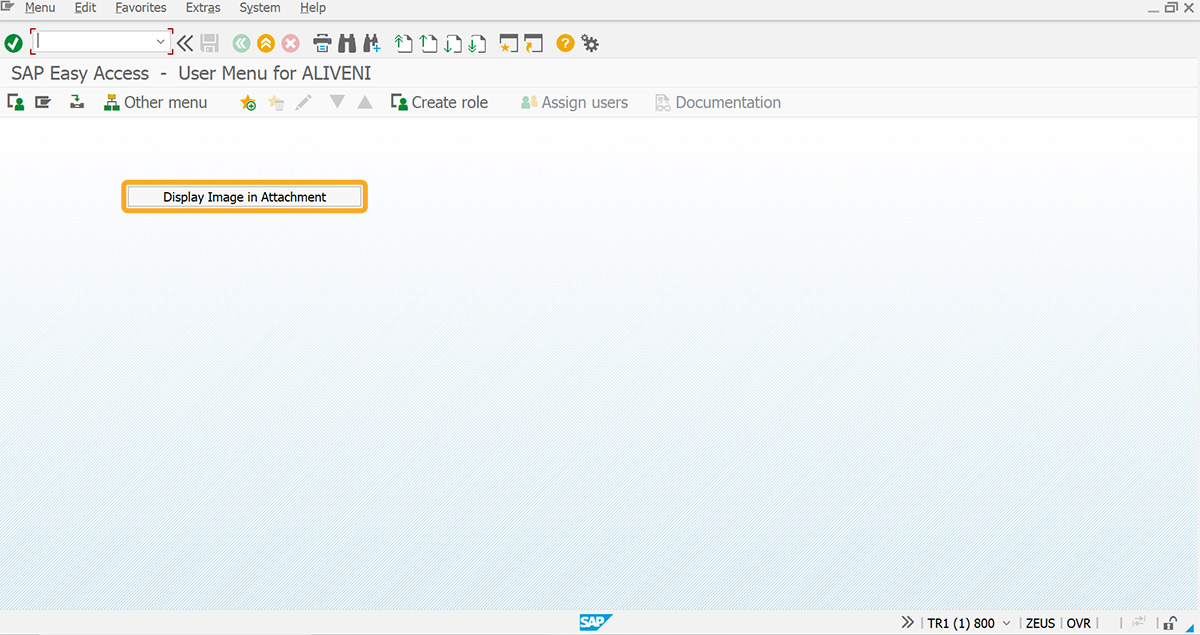
Task: Click the Create role button
Action: tap(439, 102)
